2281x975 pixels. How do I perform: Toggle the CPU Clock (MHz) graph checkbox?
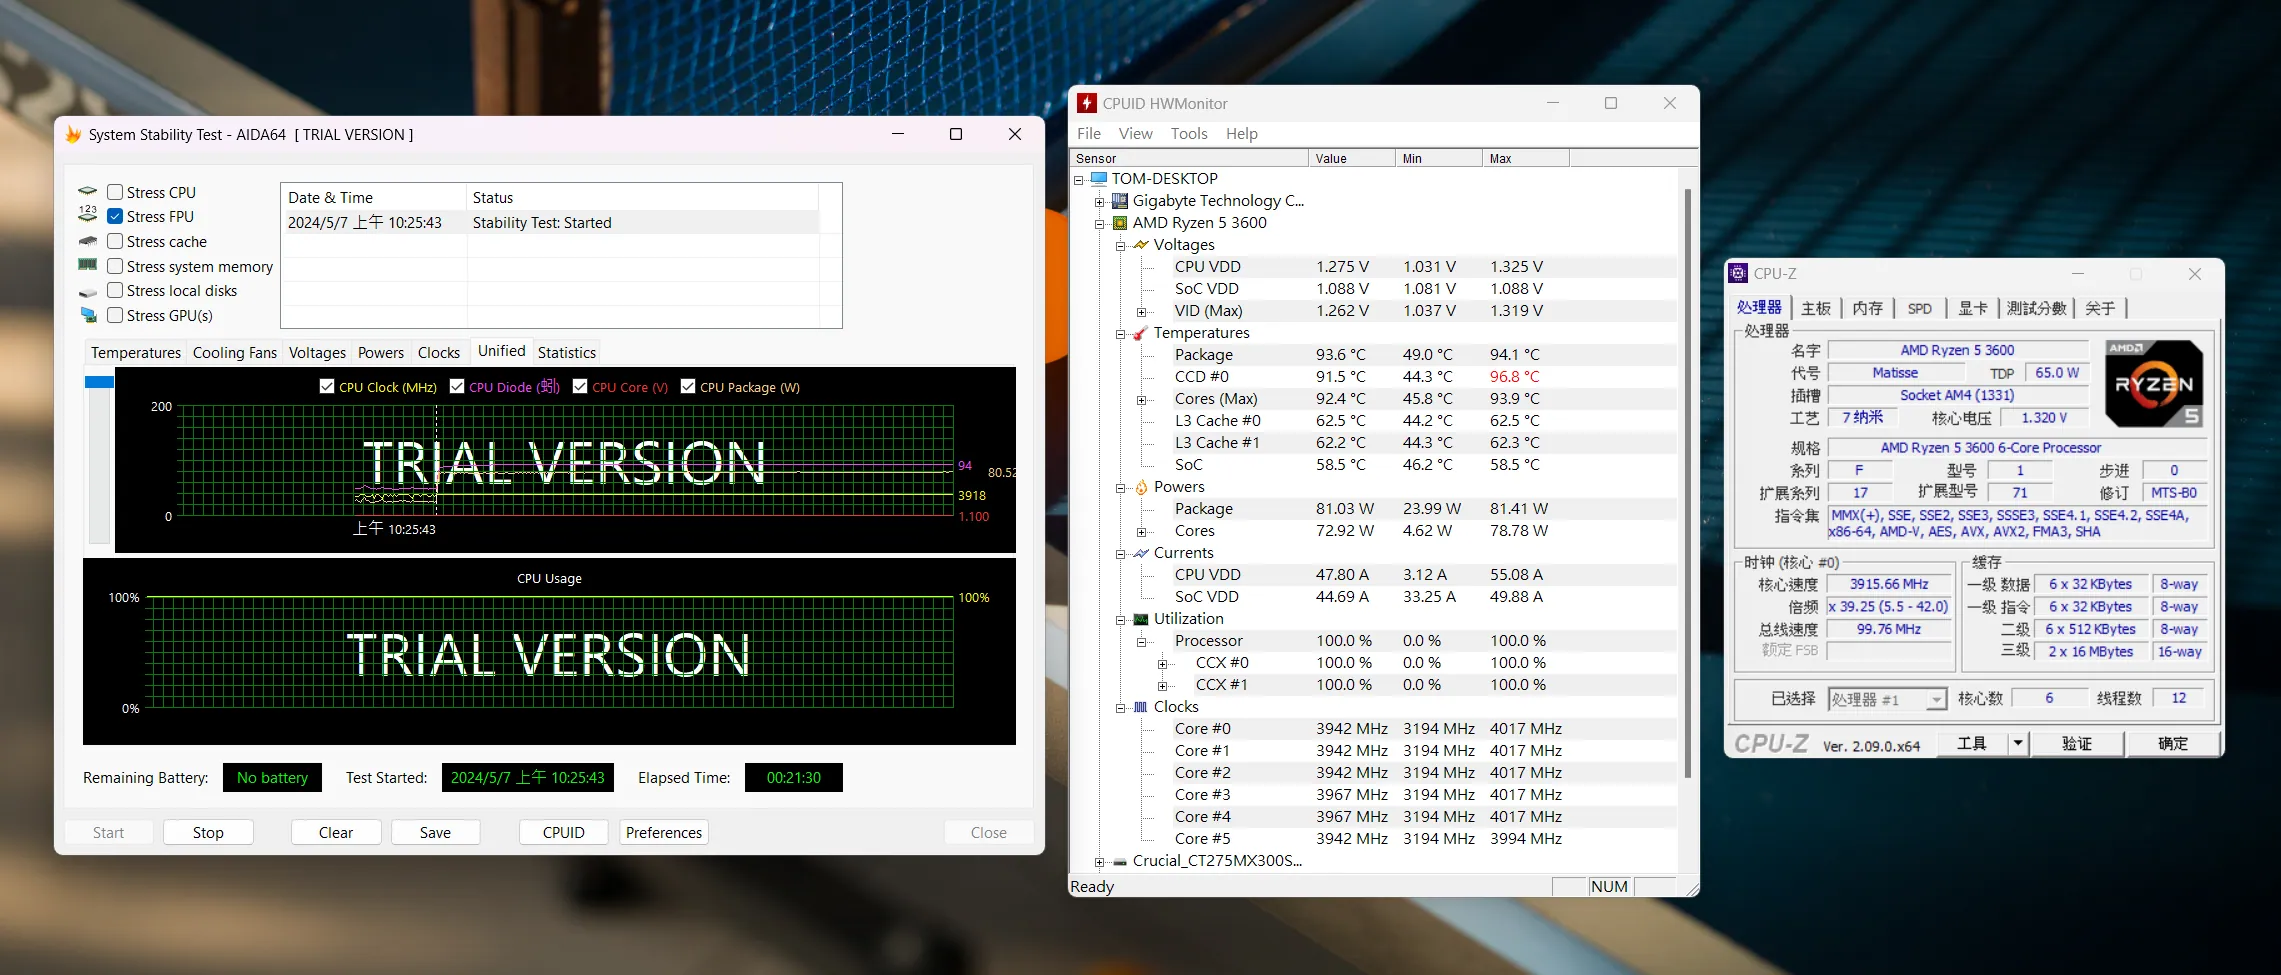tap(327, 386)
